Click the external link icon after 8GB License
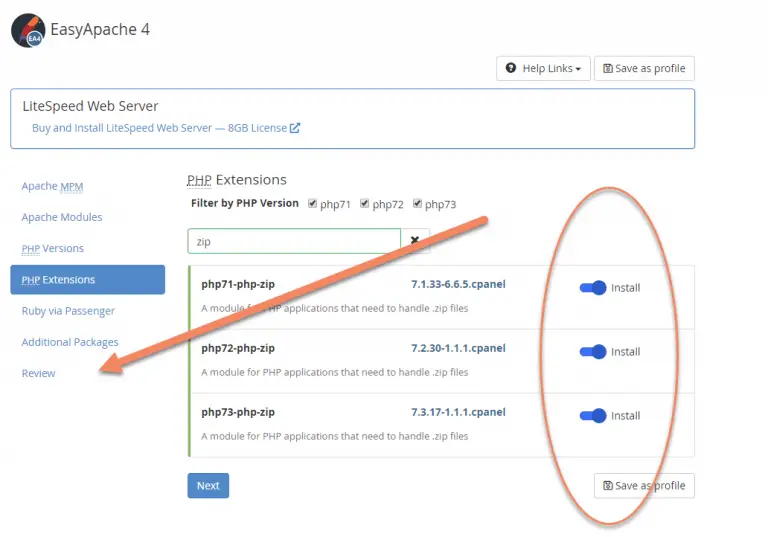768x537 pixels. [295, 128]
